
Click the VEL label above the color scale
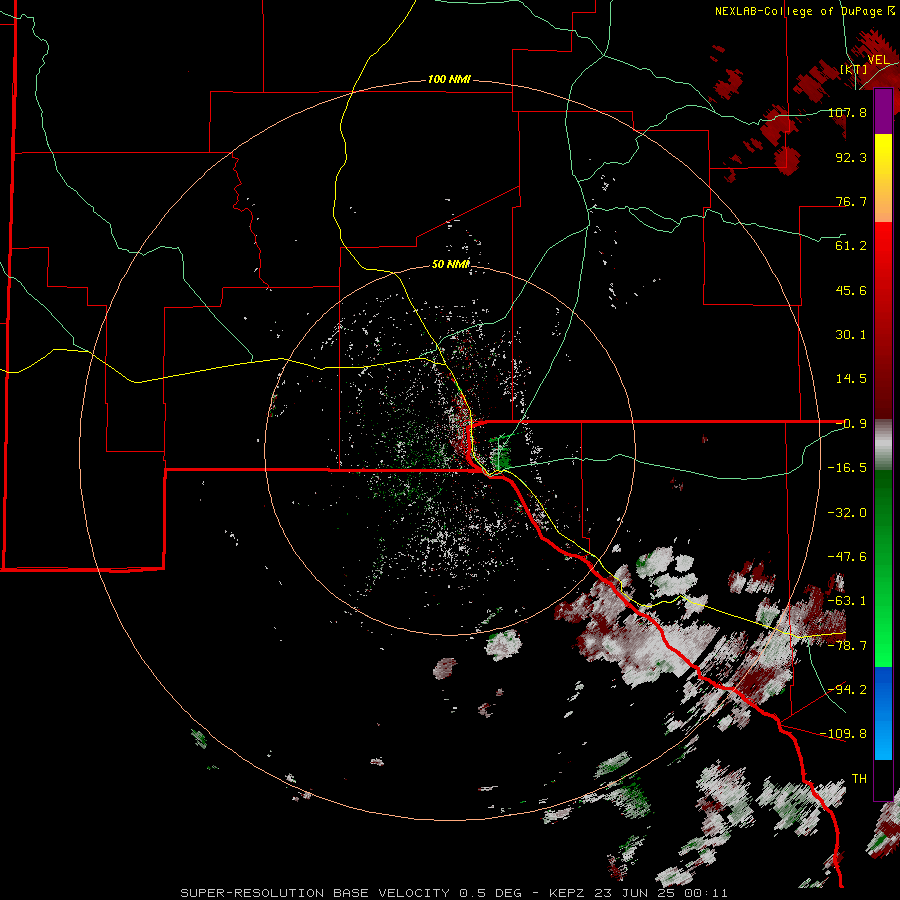878,60
